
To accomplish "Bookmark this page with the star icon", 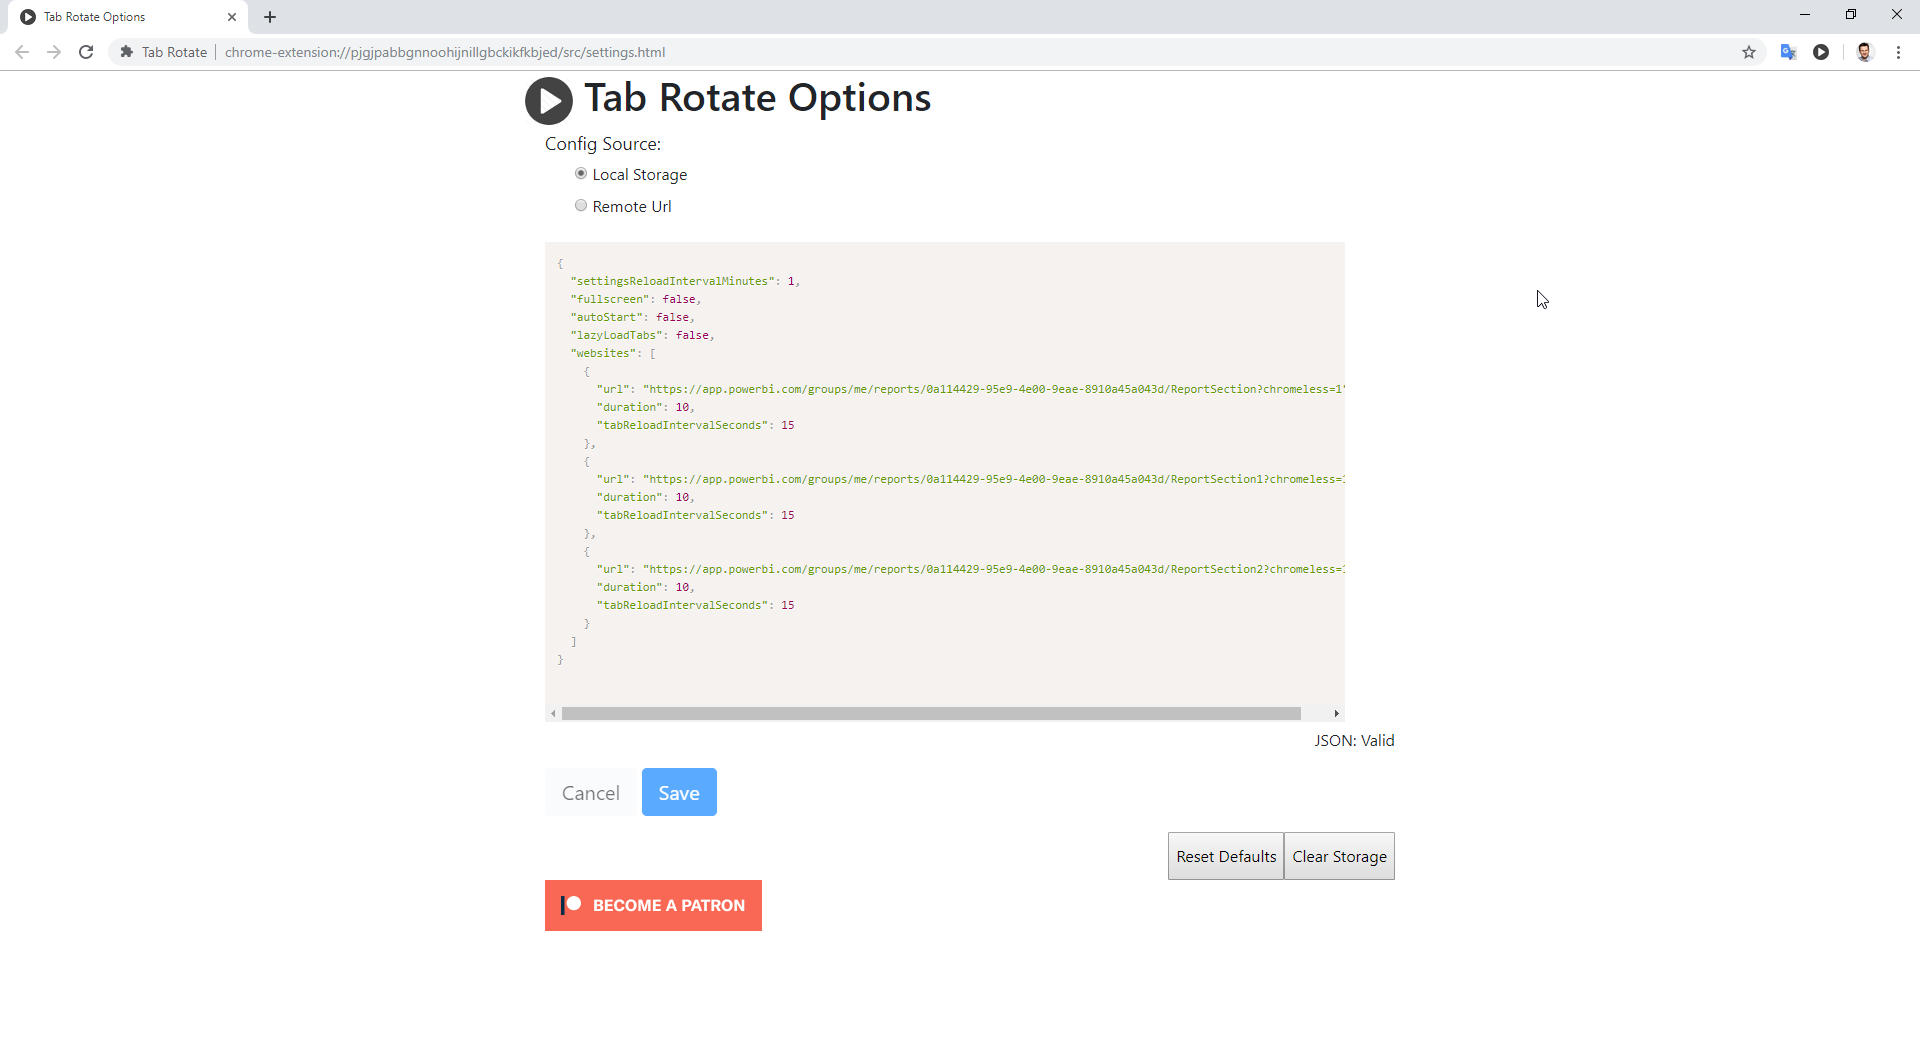I will (1749, 52).
